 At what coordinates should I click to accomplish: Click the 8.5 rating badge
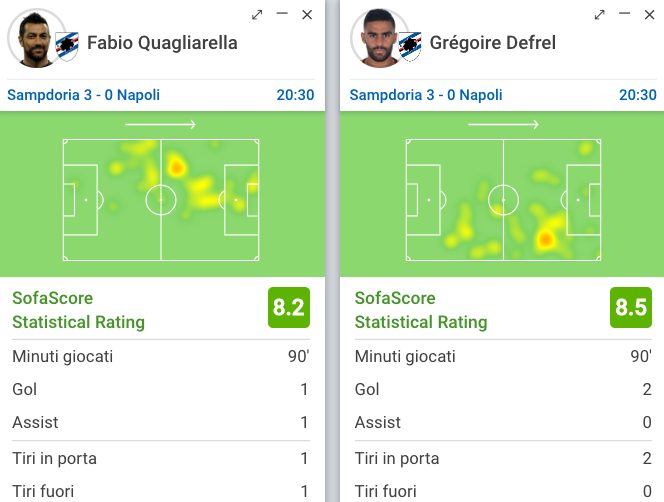[631, 308]
